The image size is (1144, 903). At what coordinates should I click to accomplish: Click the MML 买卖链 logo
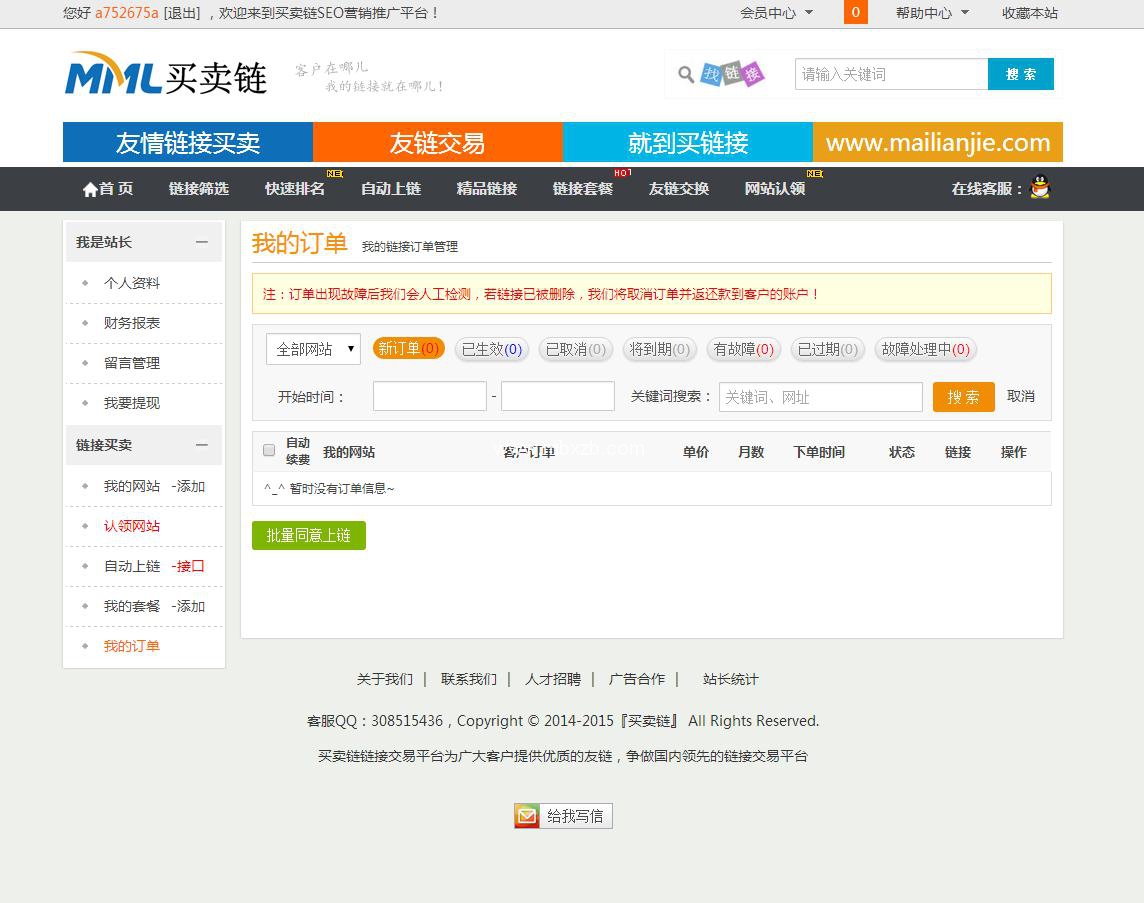[166, 74]
